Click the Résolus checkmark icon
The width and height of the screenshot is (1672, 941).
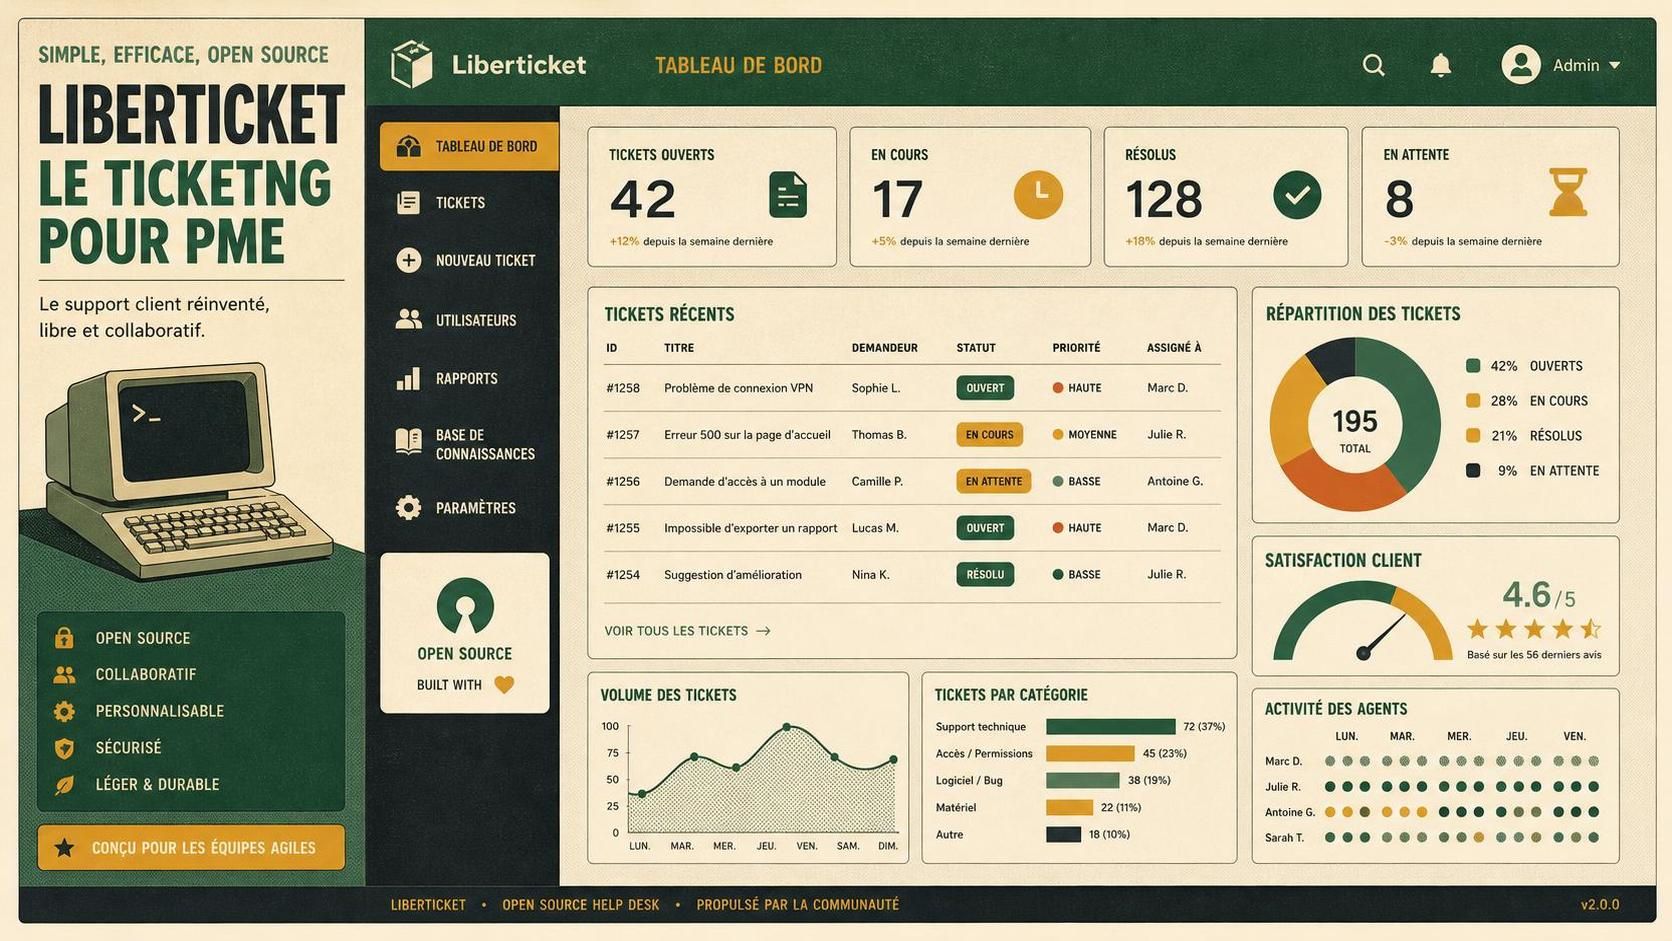click(x=1297, y=195)
